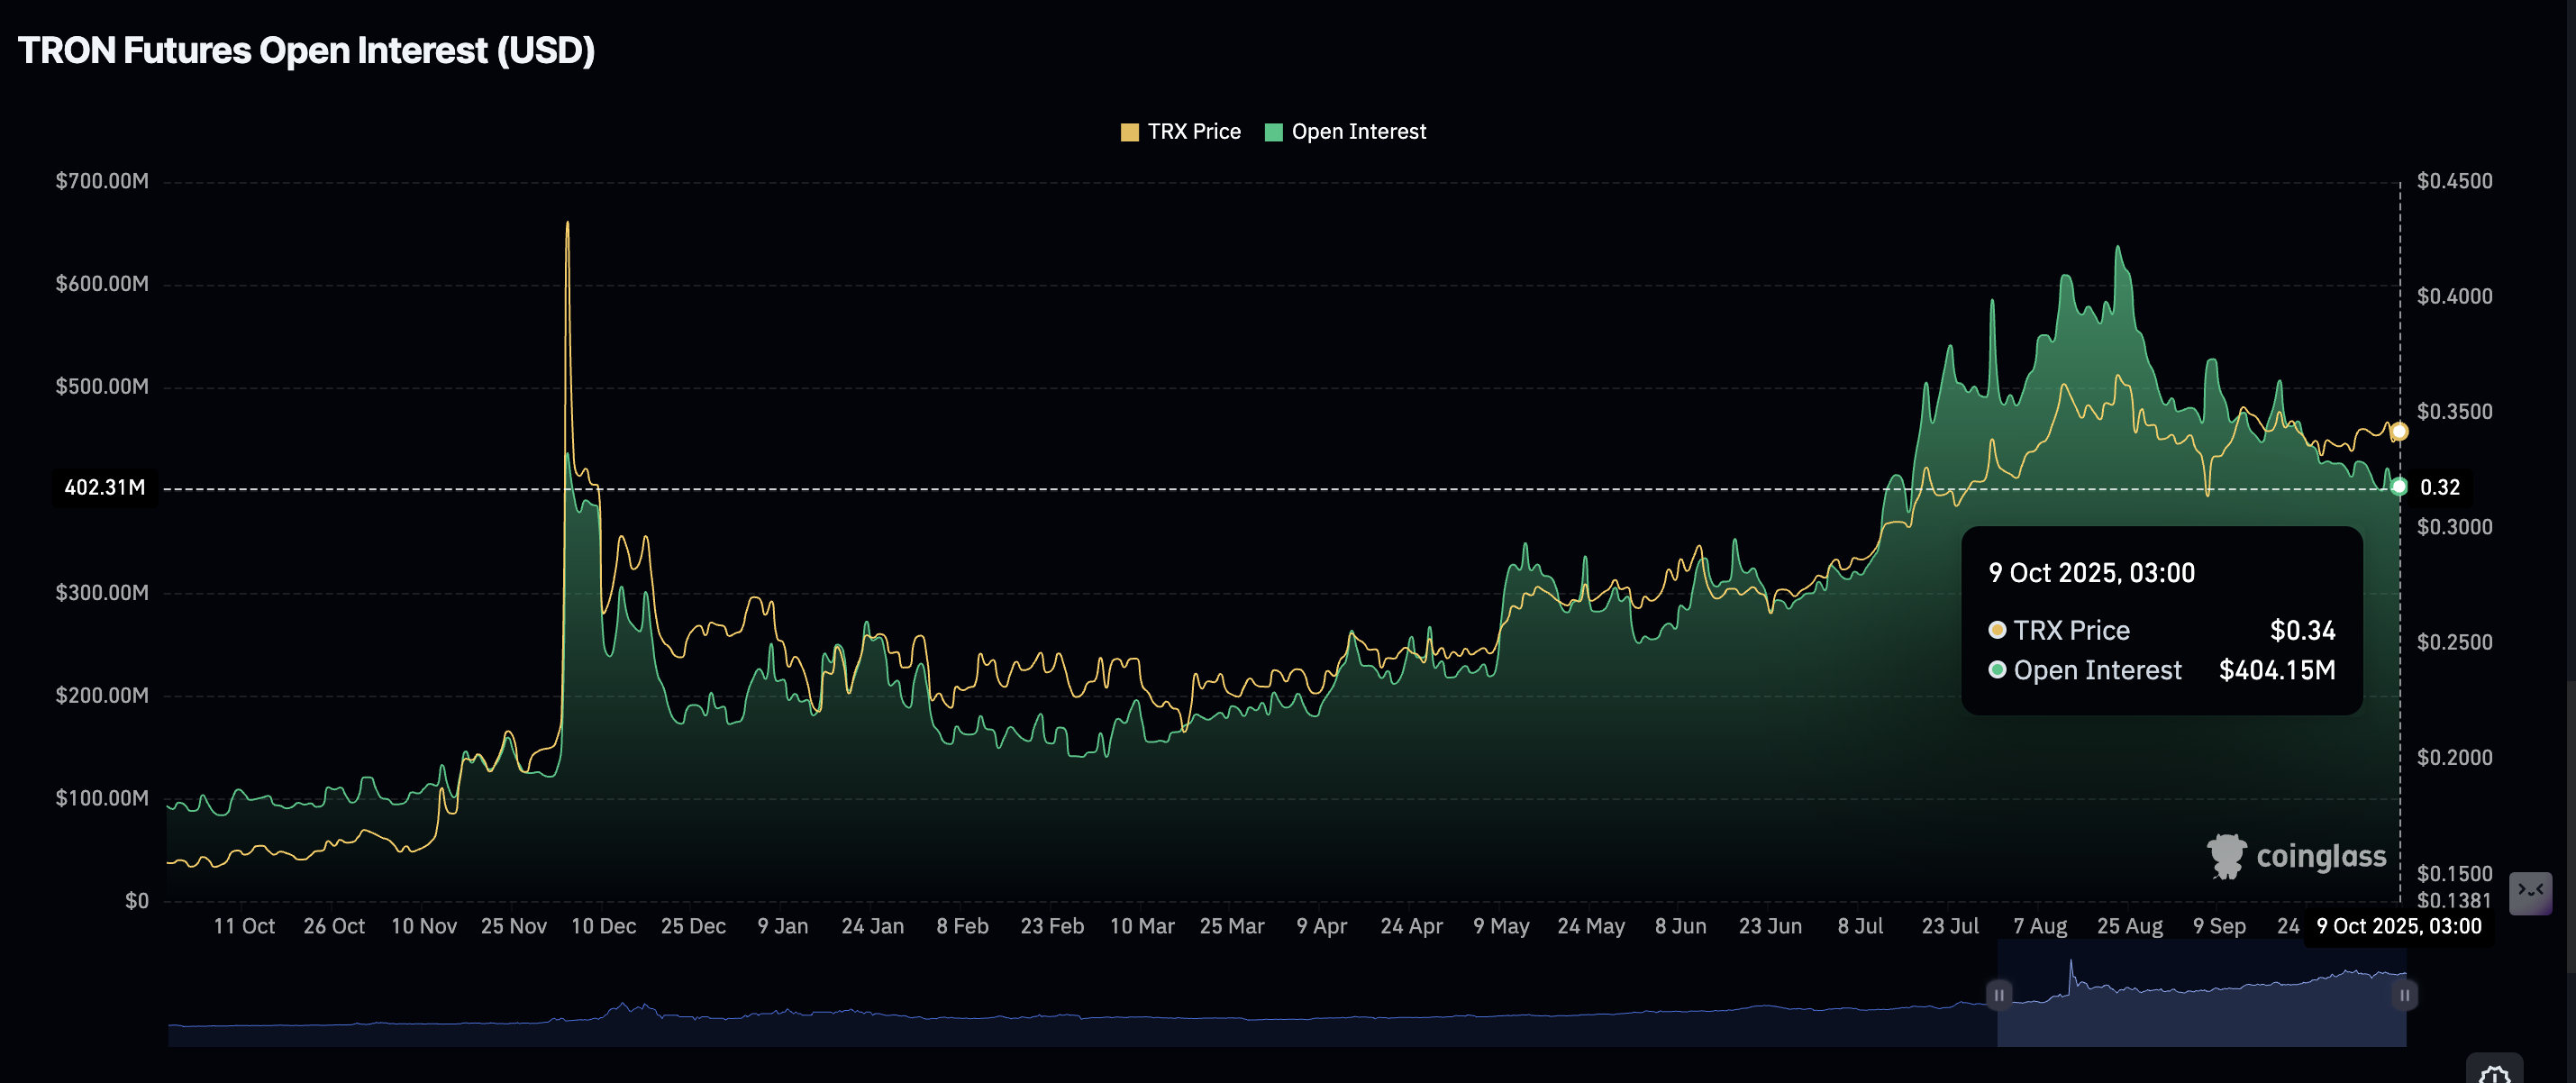
Task: Click tooltip's yellow TRX Price bullet
Action: pyautogui.click(x=1997, y=630)
